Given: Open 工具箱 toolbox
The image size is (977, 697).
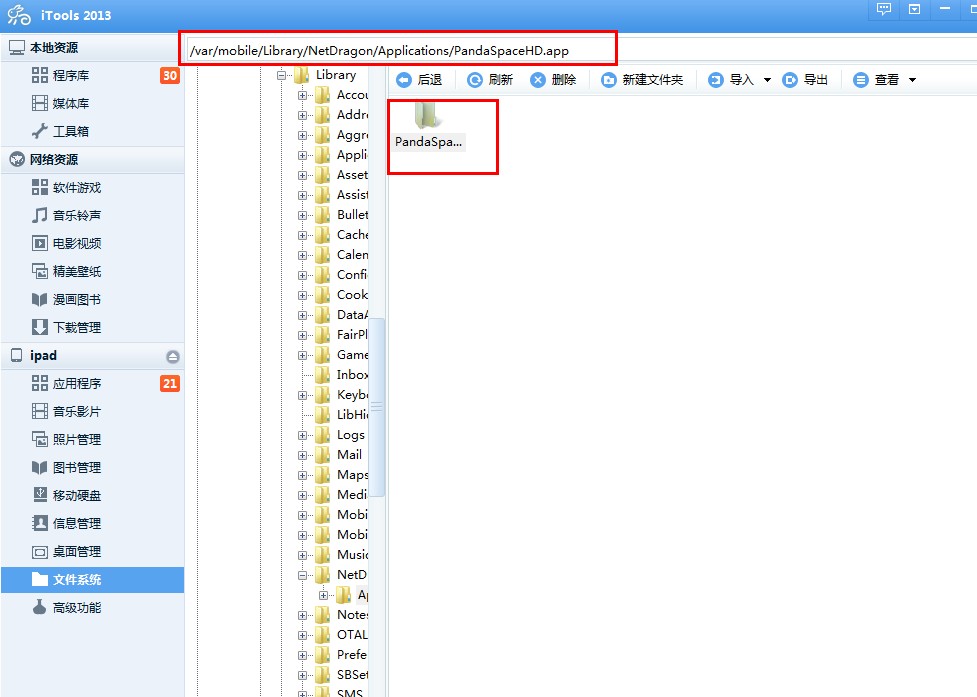Looking at the screenshot, I should click(x=92, y=131).
